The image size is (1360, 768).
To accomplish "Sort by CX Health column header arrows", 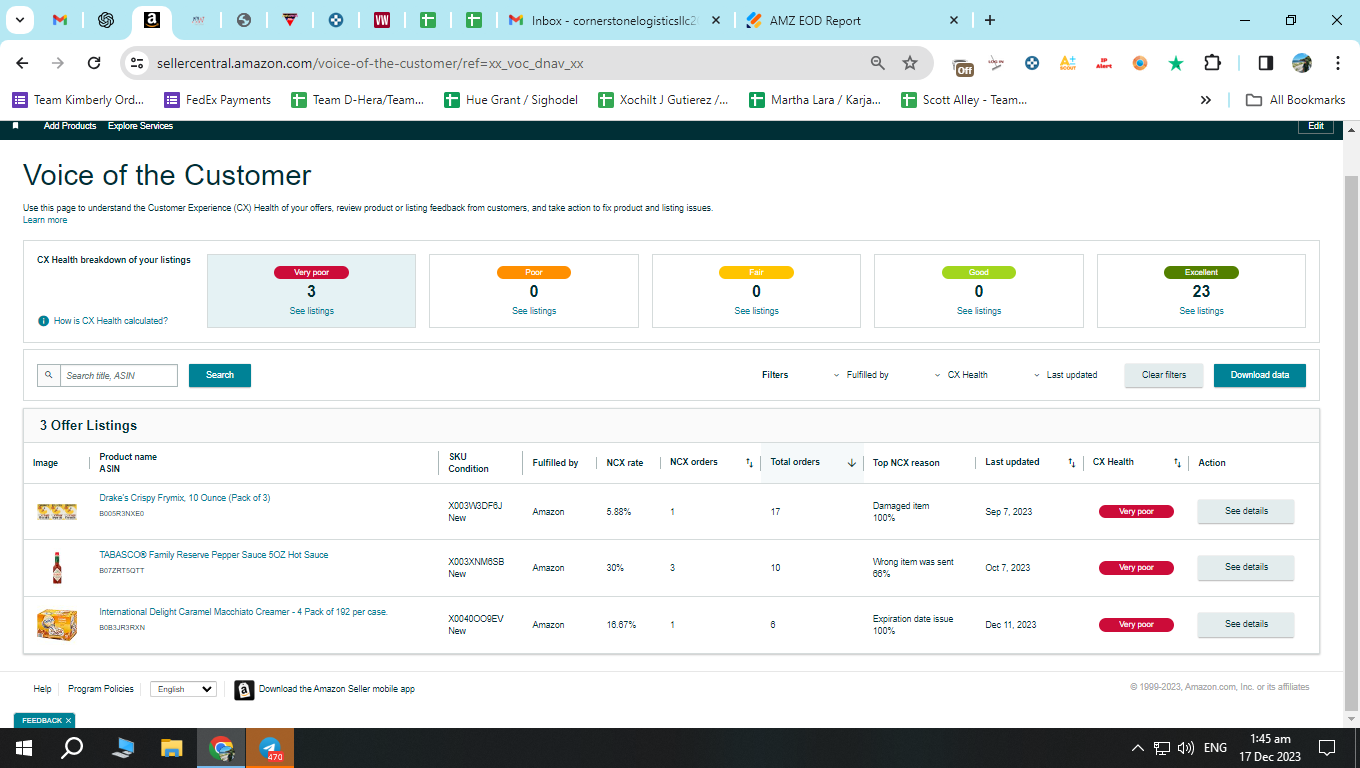I will (1177, 463).
